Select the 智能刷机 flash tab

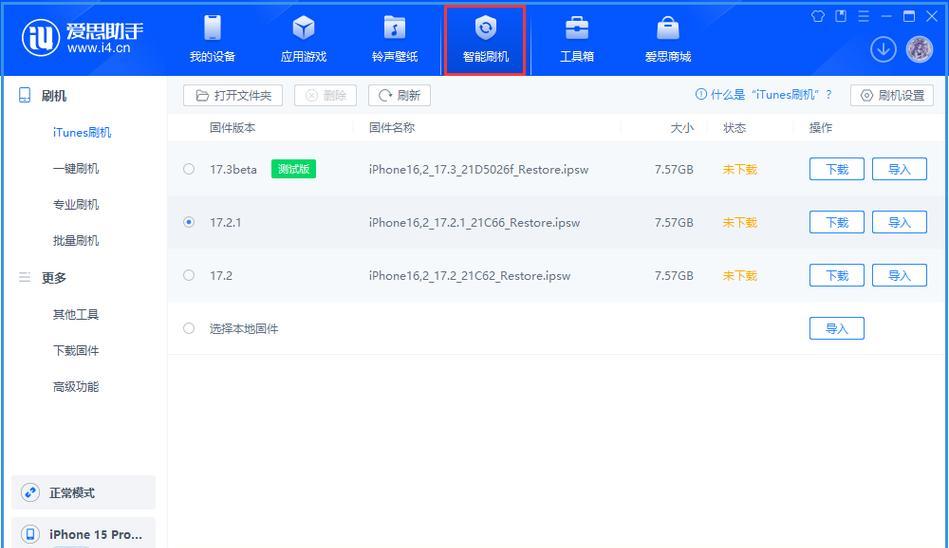coord(485,39)
